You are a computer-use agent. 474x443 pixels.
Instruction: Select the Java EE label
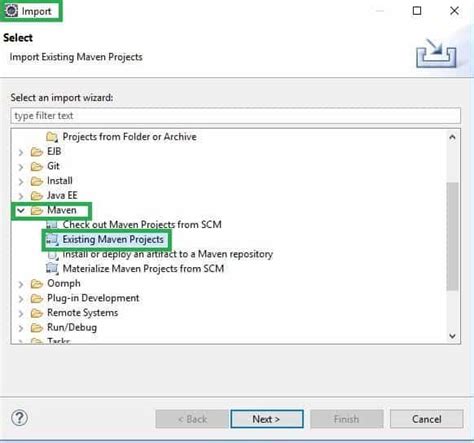point(62,195)
